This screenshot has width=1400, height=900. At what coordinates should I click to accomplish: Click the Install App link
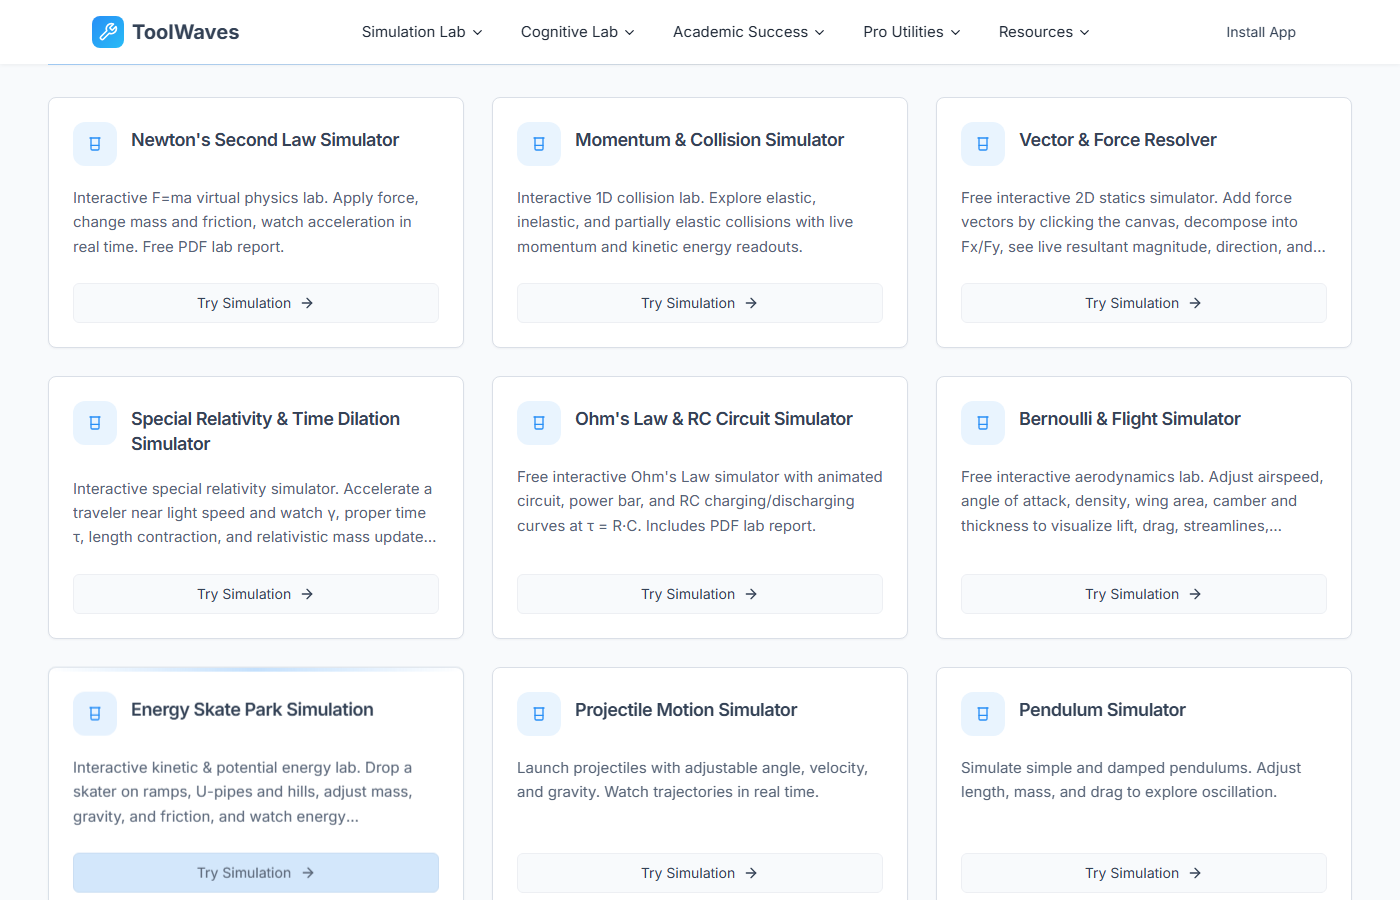tap(1261, 32)
